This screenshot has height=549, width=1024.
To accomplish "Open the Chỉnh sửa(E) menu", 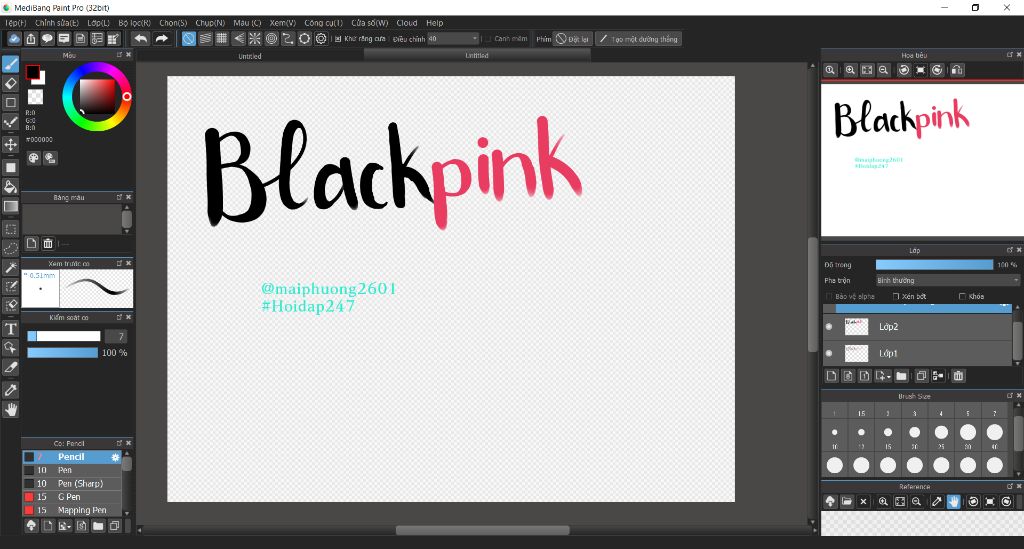I will pyautogui.click(x=57, y=23).
